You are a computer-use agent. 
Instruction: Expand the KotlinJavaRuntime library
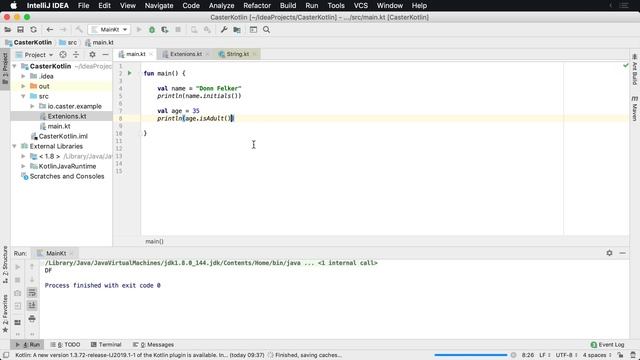click(x=23, y=166)
